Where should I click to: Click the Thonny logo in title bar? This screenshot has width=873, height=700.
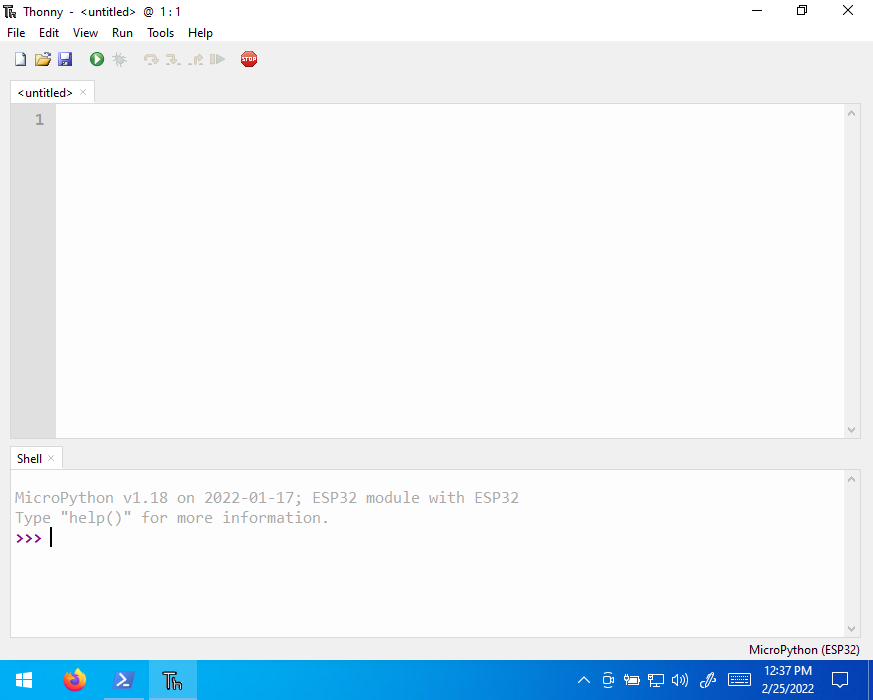click(x=10, y=11)
